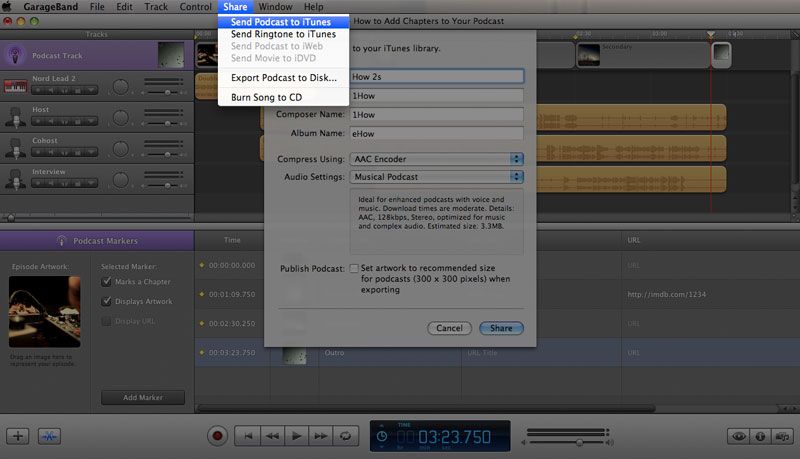Screen dimensions: 800x459
Task: Show the Loop Browser eye button
Action: [x=738, y=436]
